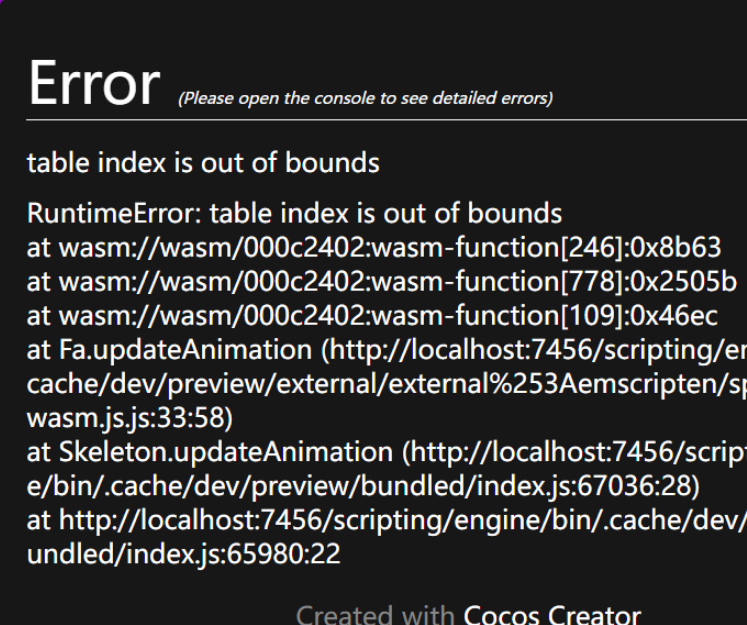The width and height of the screenshot is (747, 625).
Task: Click the RuntimeError line of the stack trace
Action: pyautogui.click(x=294, y=213)
